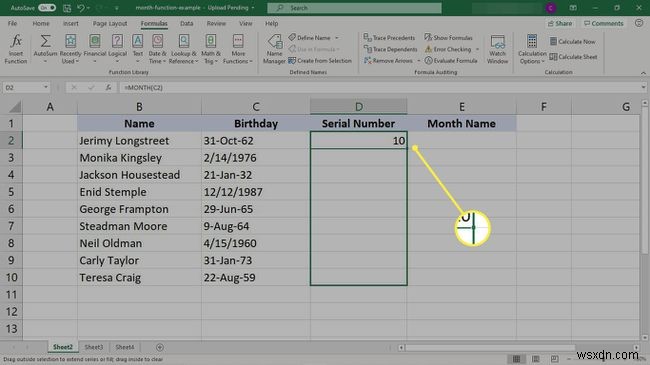Open Recently Used functions
Viewport: 650px width, 365px height.
pyautogui.click(x=70, y=49)
